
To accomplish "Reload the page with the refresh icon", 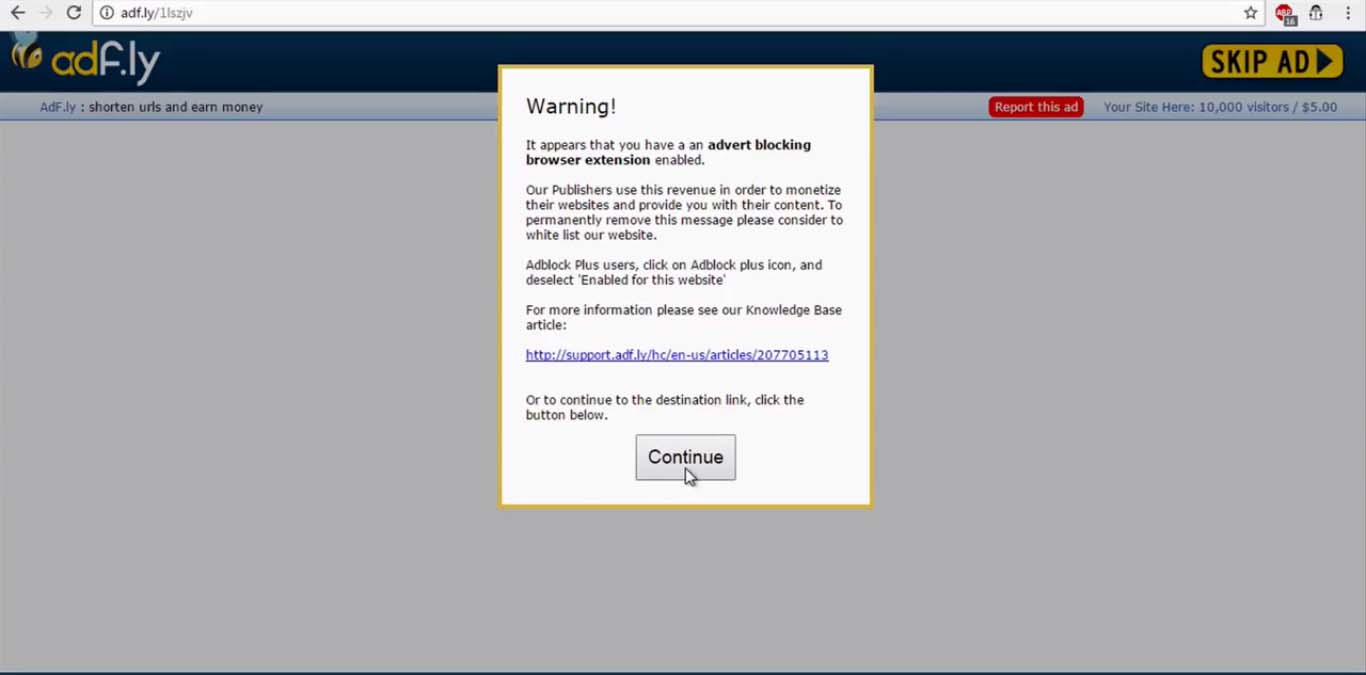I will pos(73,13).
